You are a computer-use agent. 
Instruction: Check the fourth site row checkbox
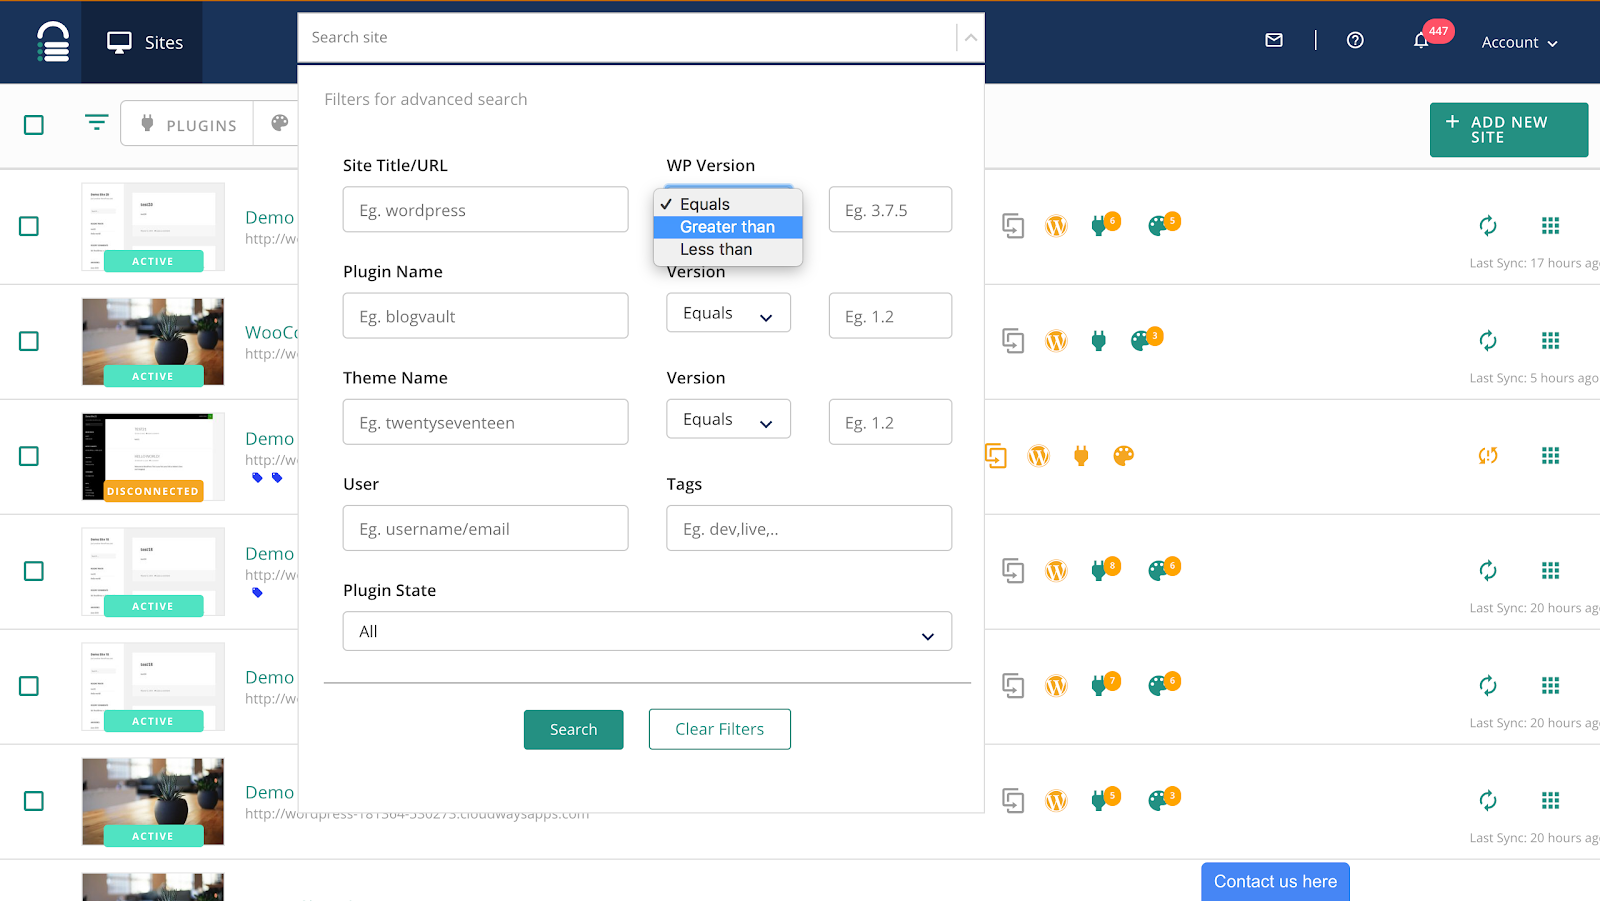point(34,571)
